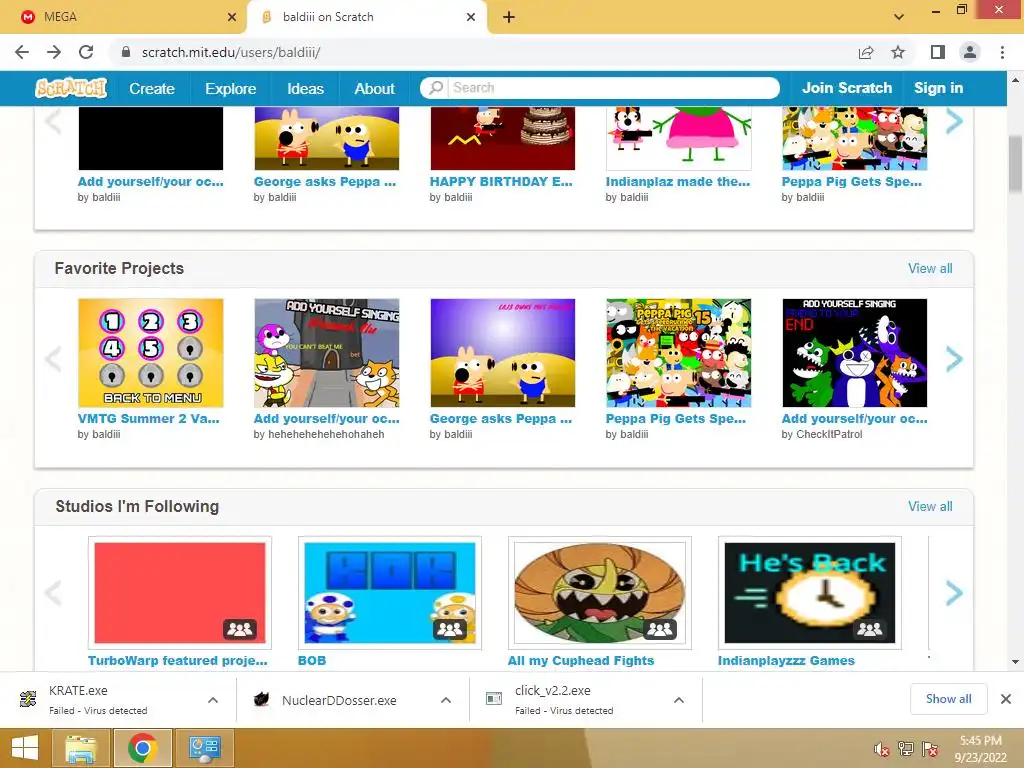This screenshot has height=768, width=1024.
Task: Click Sign in
Action: pos(938,88)
